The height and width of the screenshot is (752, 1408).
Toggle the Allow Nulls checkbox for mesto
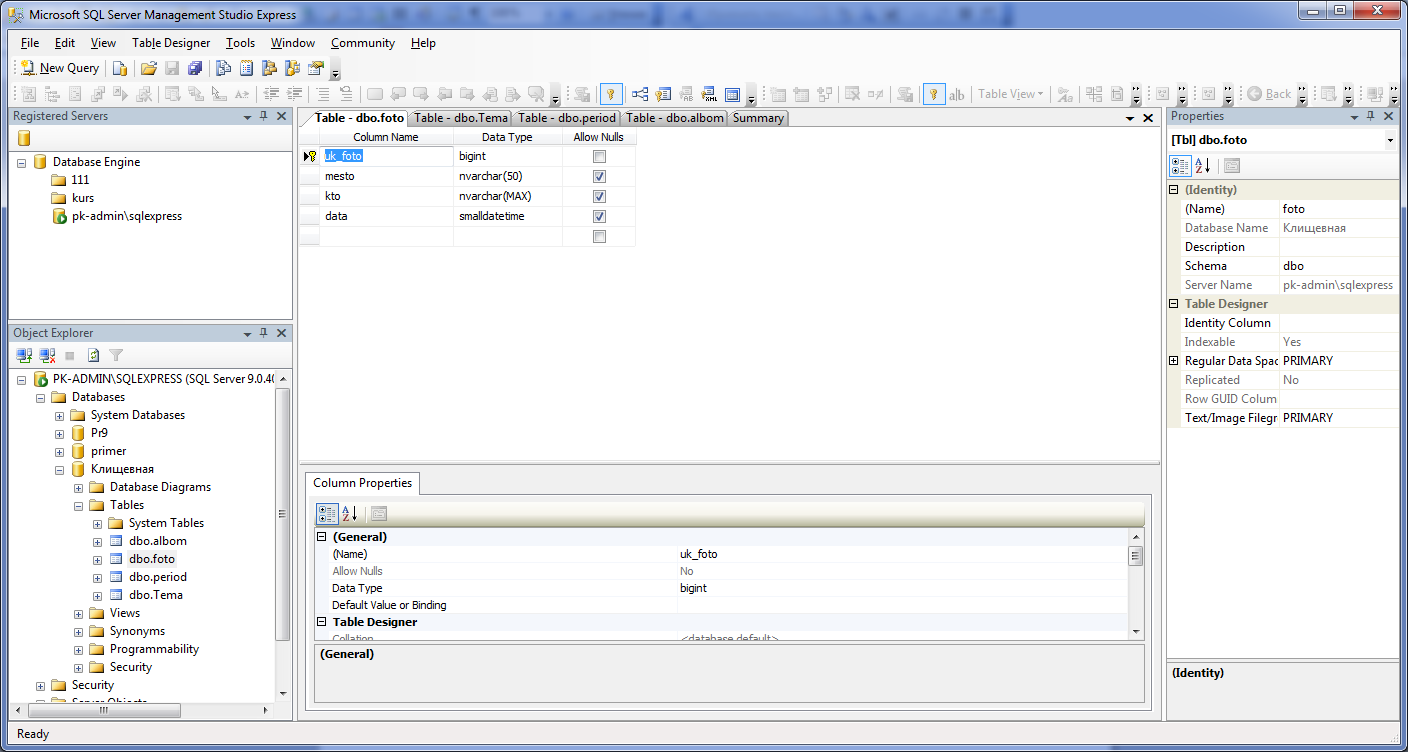click(x=599, y=177)
